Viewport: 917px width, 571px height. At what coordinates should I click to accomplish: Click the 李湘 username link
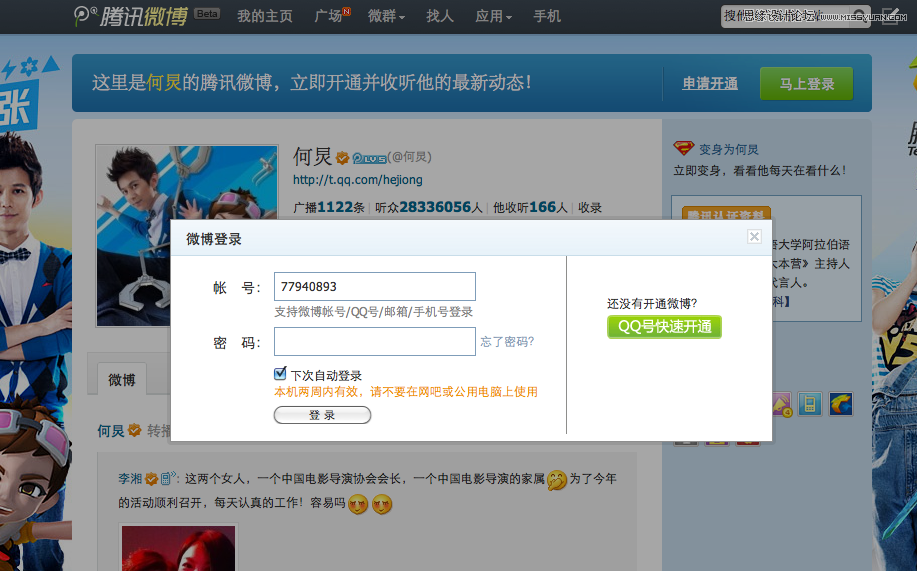(130, 479)
